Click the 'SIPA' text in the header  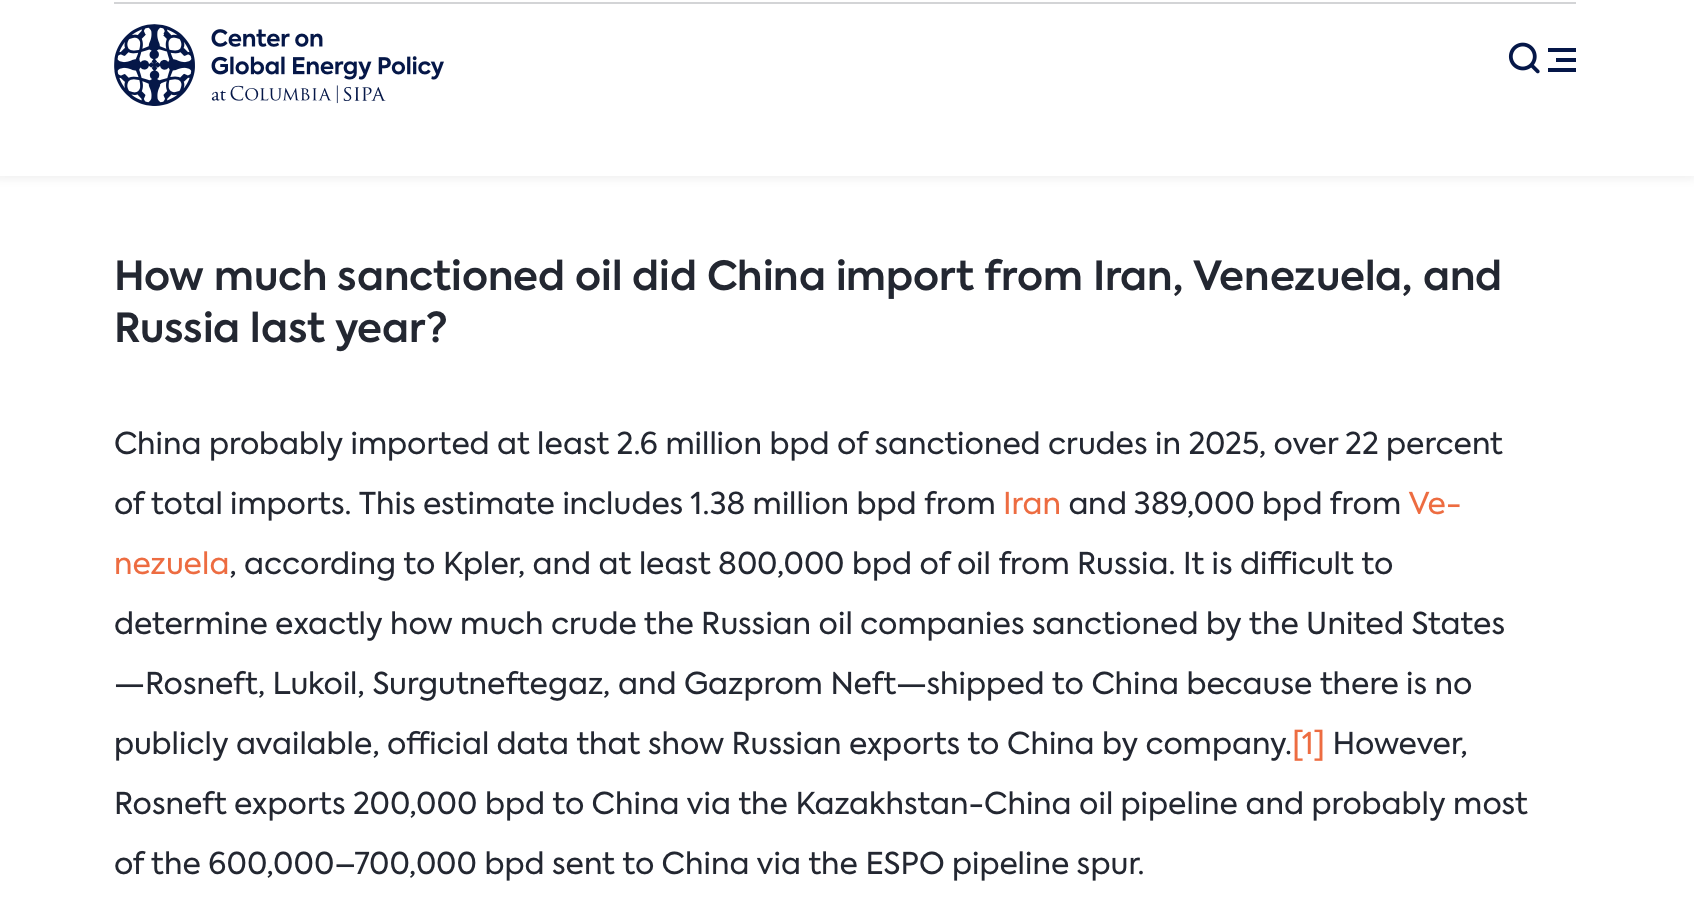(364, 95)
